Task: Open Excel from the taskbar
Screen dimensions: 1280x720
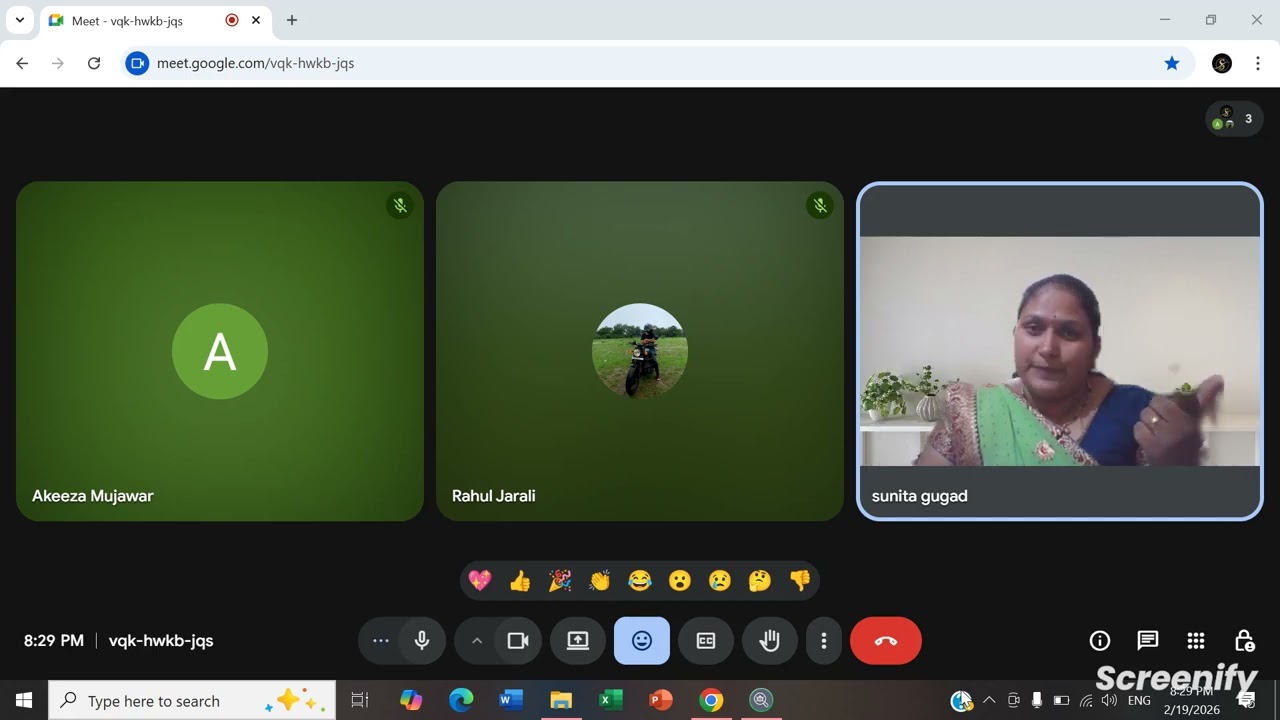Action: [x=611, y=700]
